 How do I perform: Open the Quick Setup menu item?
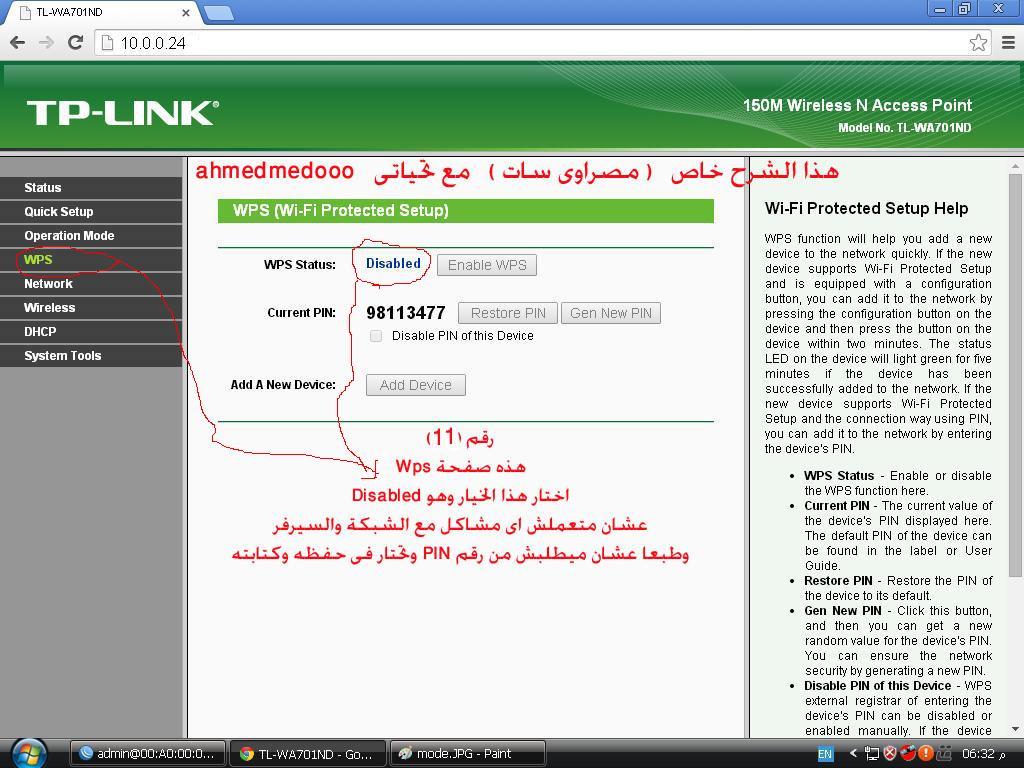(x=91, y=212)
